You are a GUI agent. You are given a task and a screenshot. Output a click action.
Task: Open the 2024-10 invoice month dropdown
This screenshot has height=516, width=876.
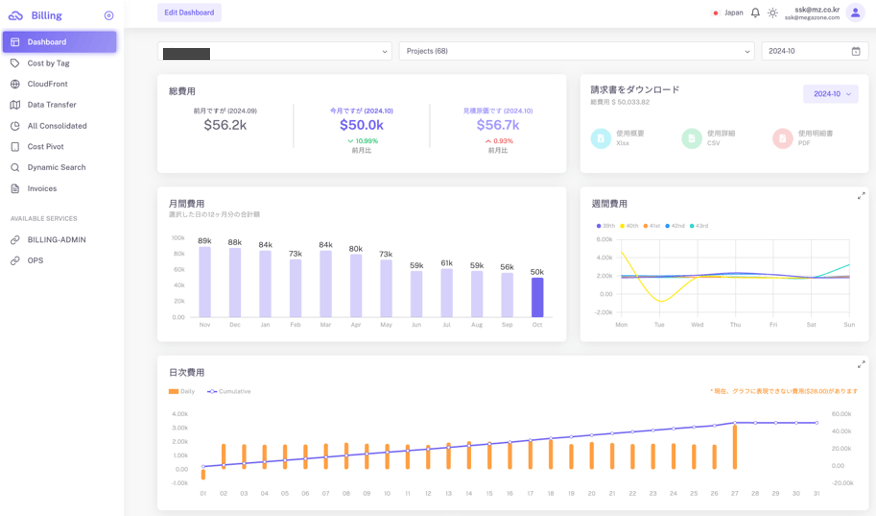[830, 94]
